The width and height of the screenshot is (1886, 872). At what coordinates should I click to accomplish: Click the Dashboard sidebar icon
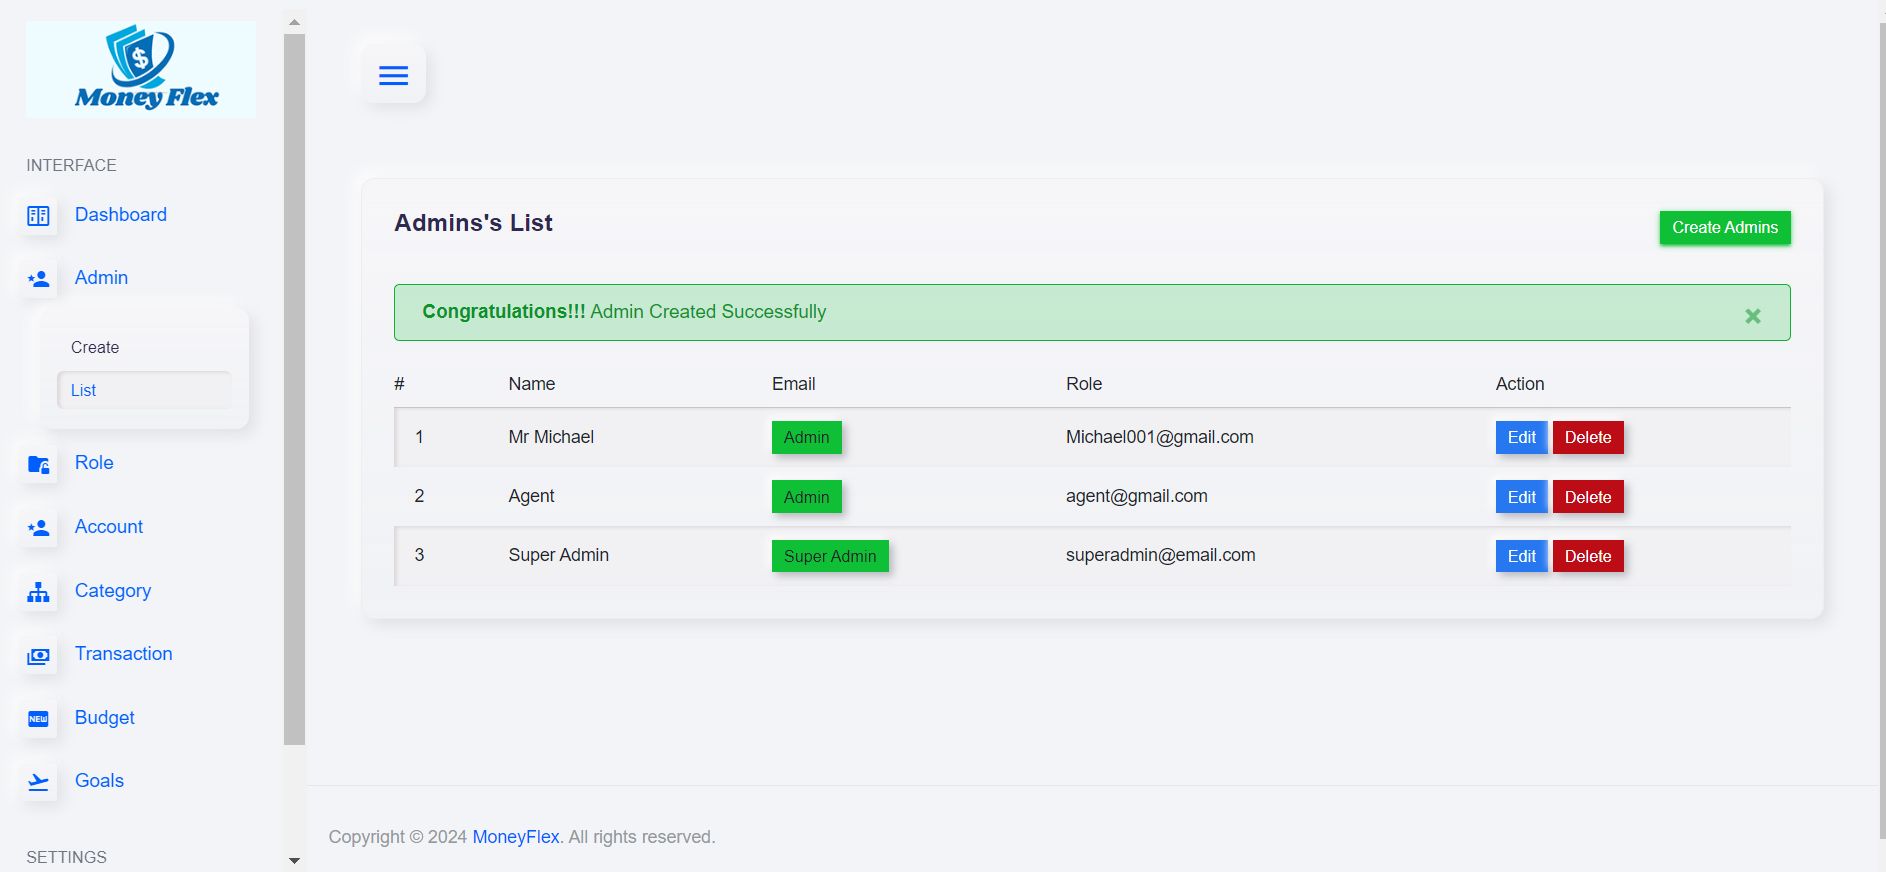coord(39,216)
